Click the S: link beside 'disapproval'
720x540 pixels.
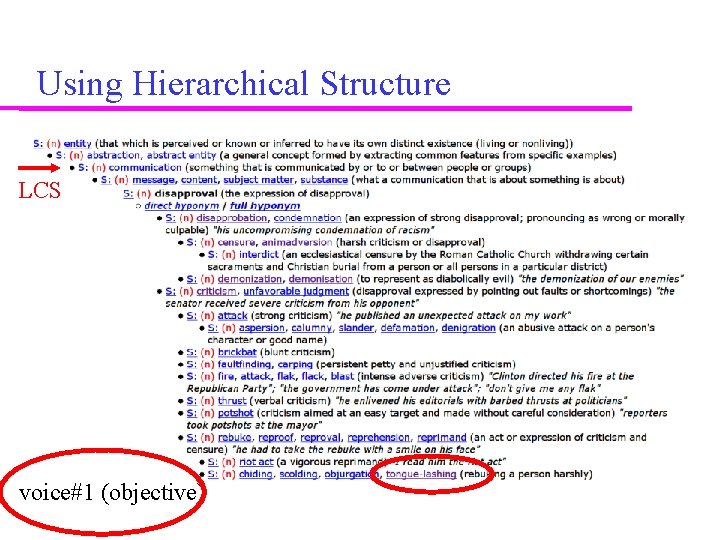[128, 193]
